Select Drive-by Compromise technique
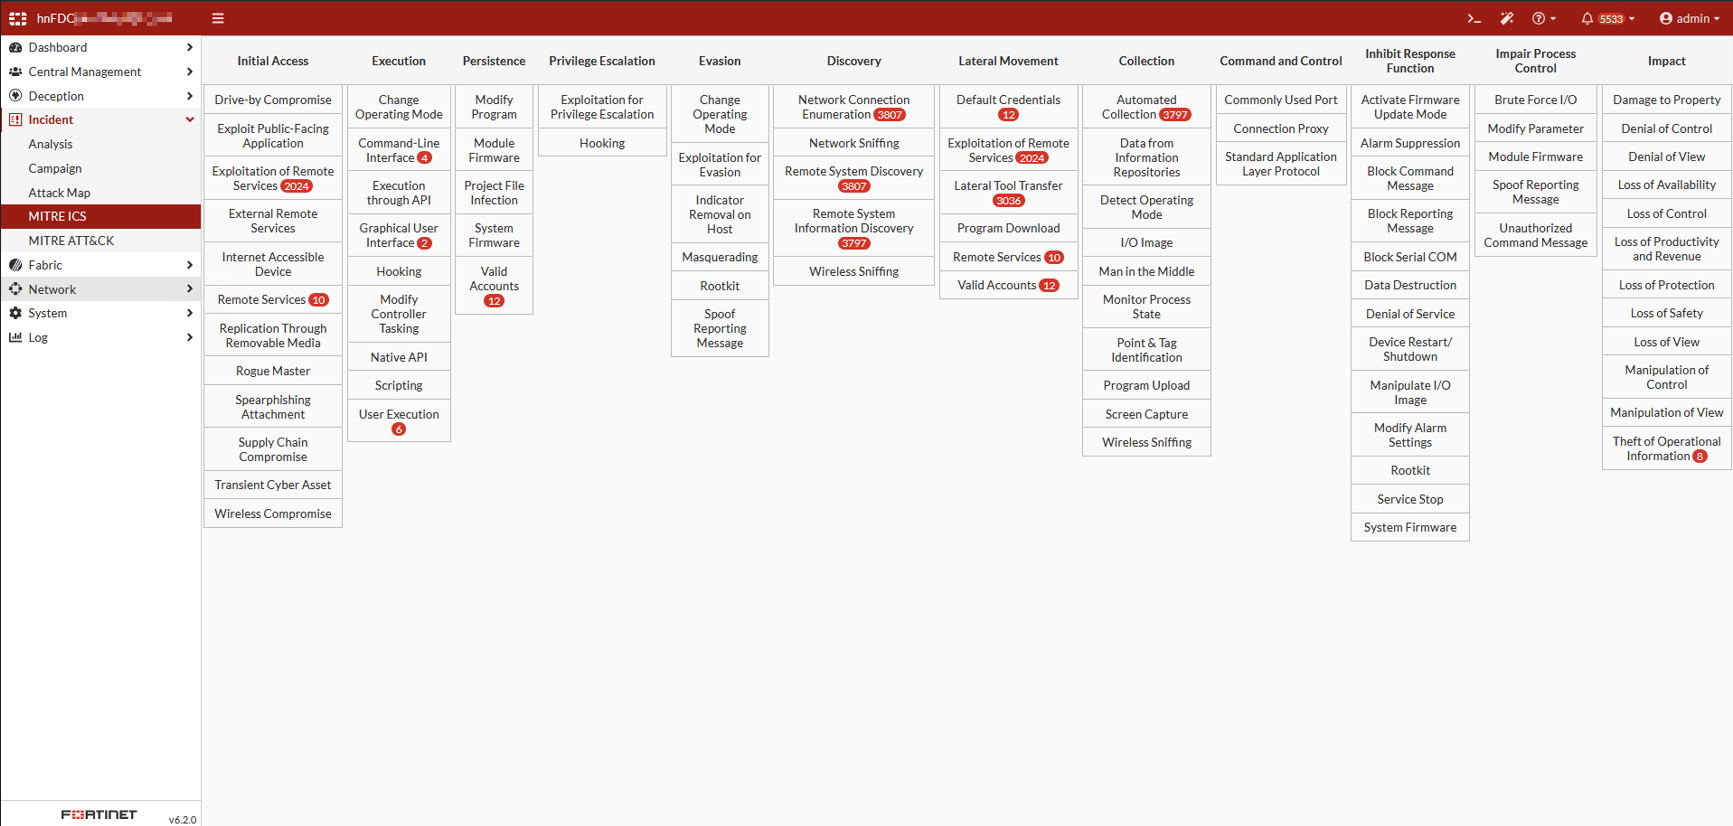Image resolution: width=1733 pixels, height=826 pixels. 273,100
